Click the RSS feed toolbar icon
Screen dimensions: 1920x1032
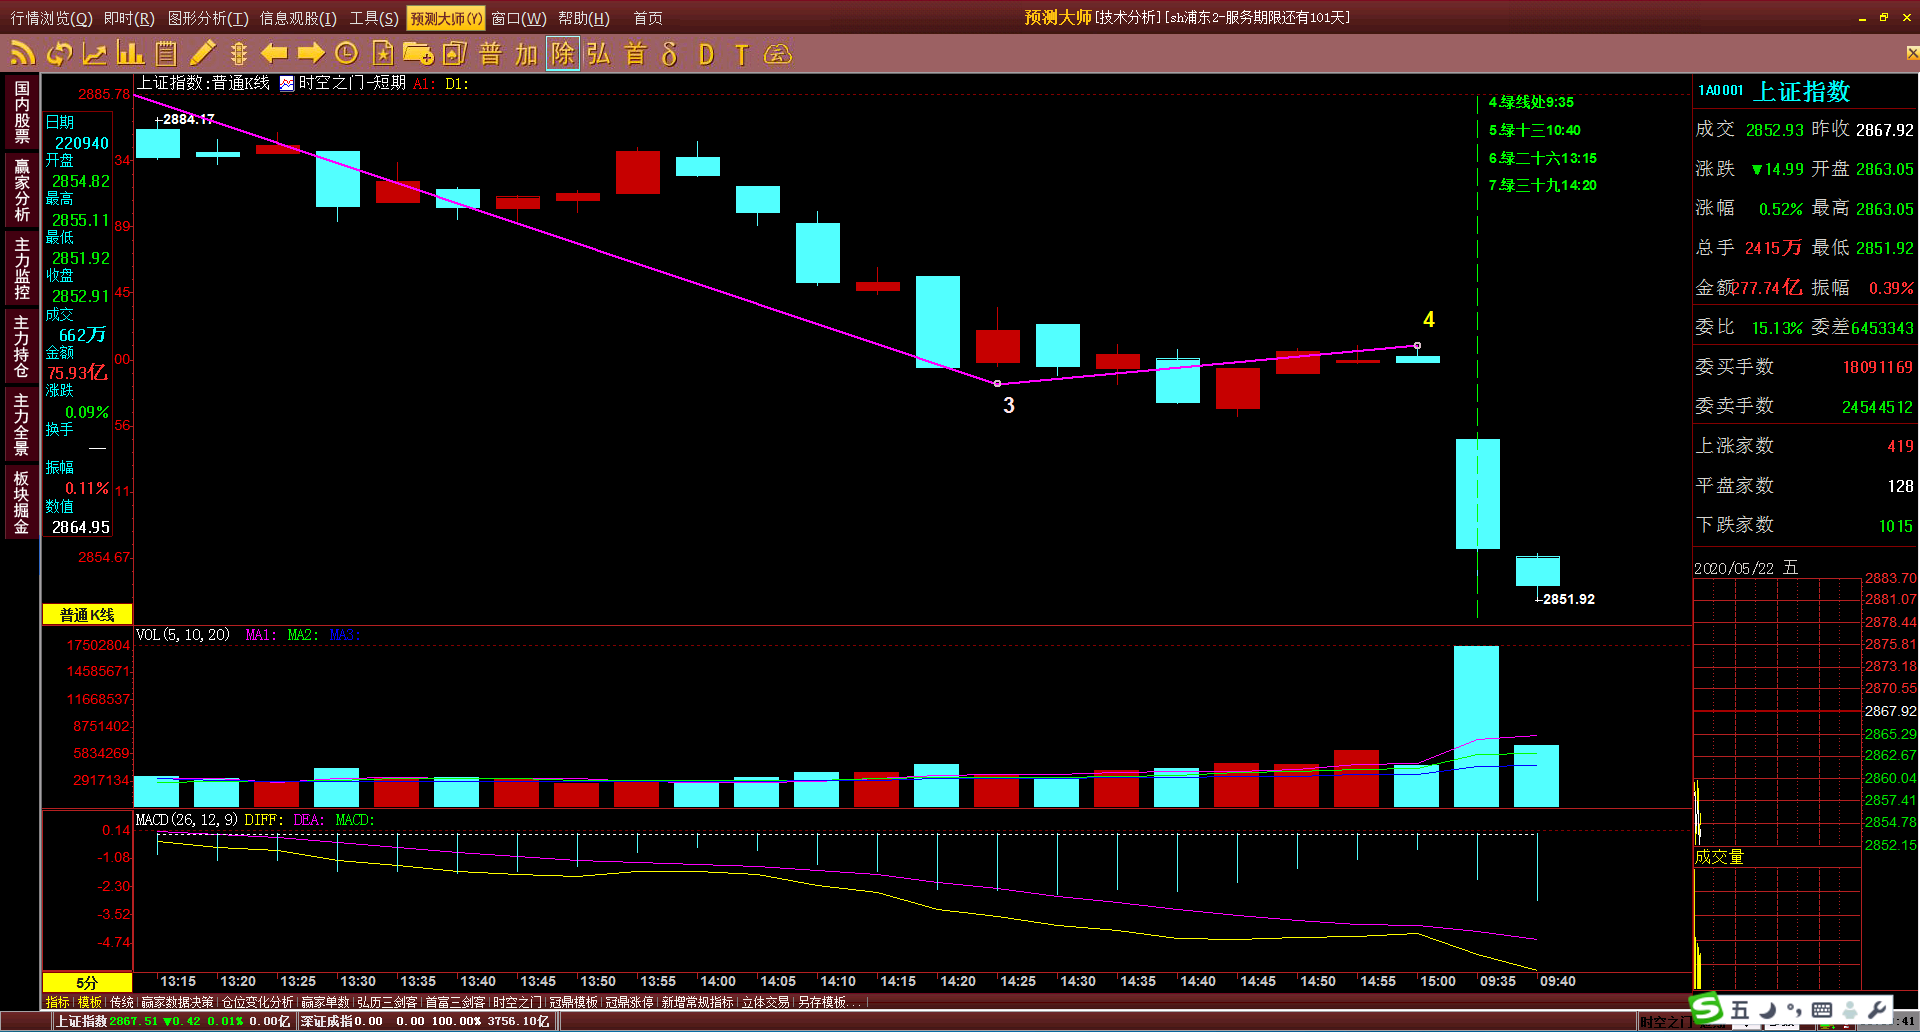(22, 54)
